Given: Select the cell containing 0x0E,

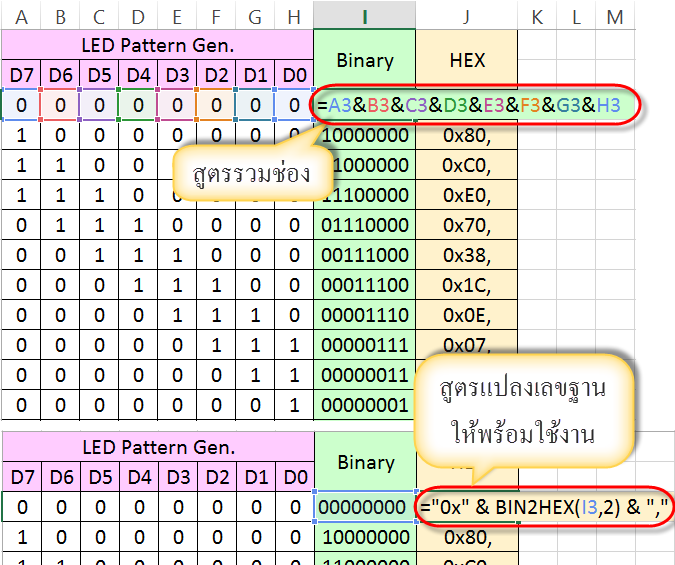Looking at the screenshot, I should click(x=467, y=316).
